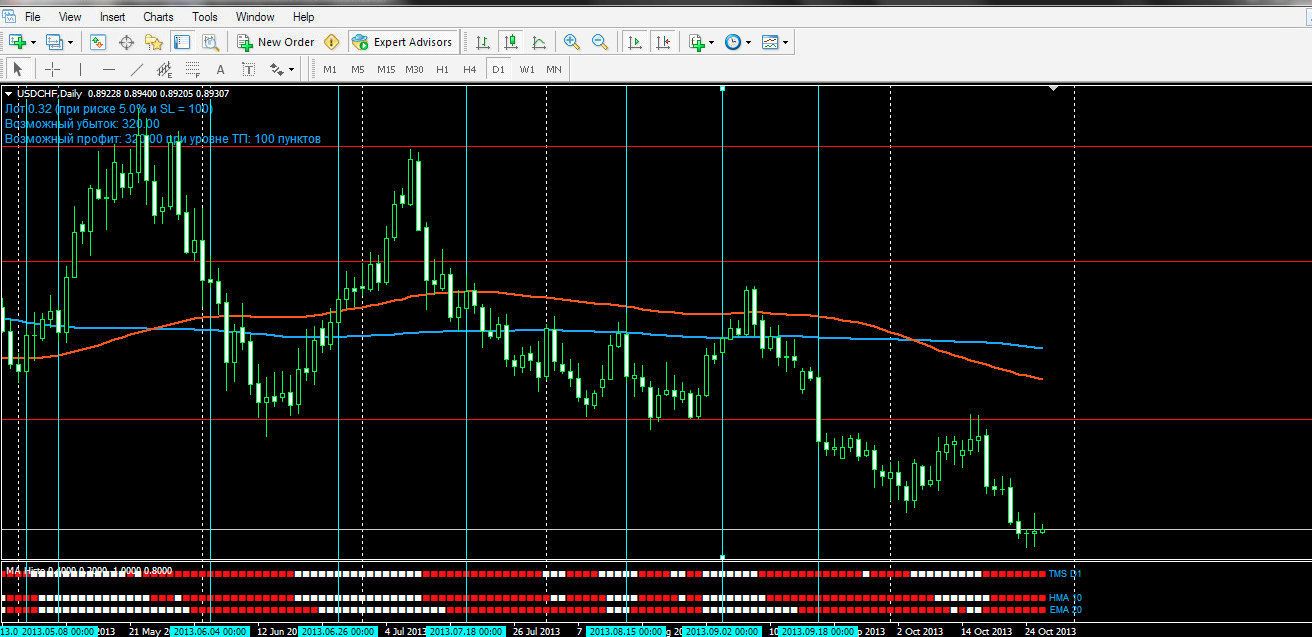
Task: Switch to M1 timeframe
Action: (330, 69)
